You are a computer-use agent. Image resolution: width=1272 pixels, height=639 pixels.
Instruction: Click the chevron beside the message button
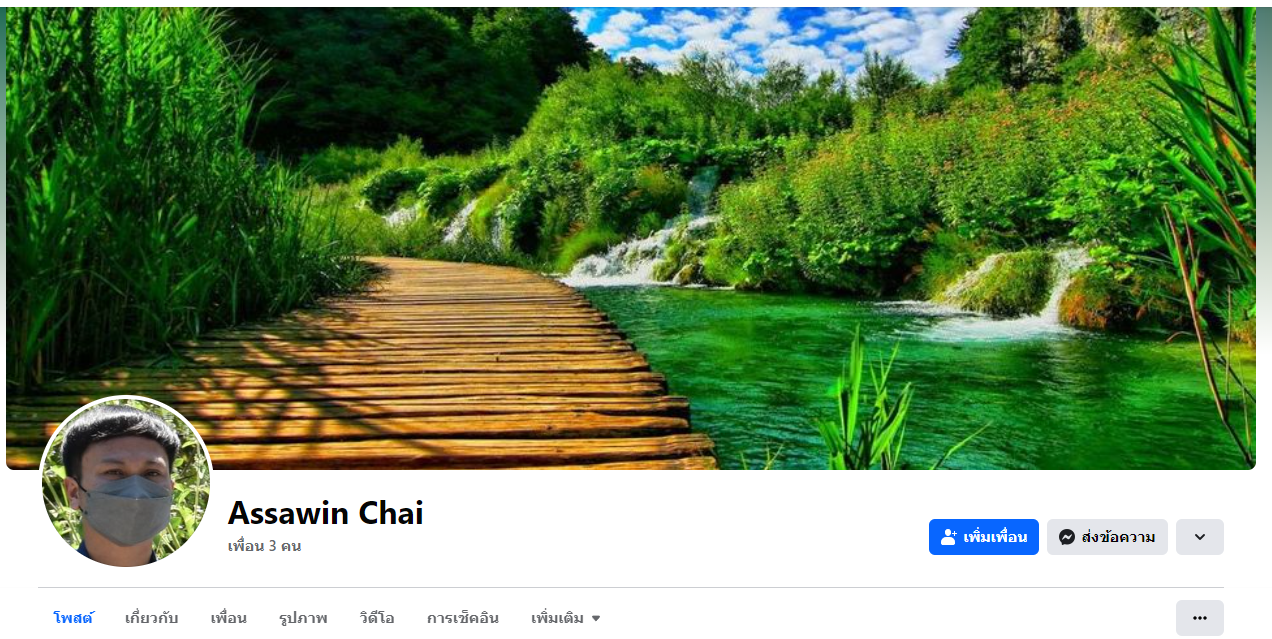point(1200,537)
